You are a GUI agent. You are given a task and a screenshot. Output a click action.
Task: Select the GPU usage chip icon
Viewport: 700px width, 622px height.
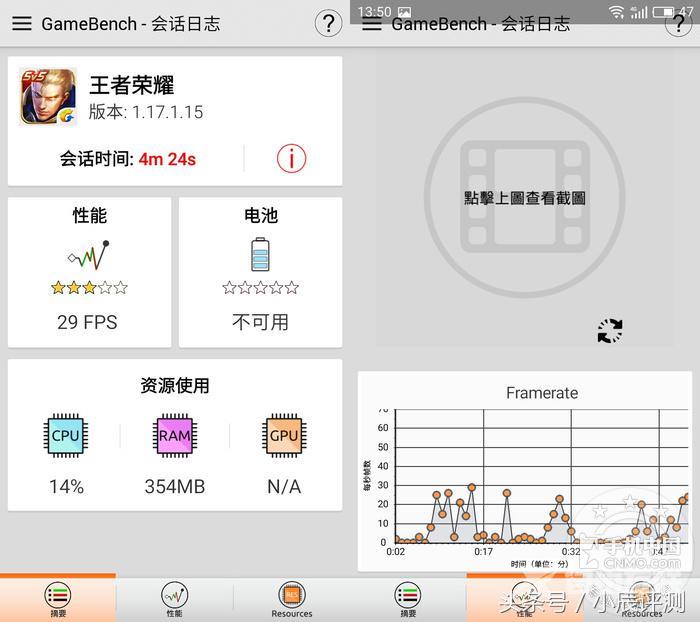tap(284, 436)
